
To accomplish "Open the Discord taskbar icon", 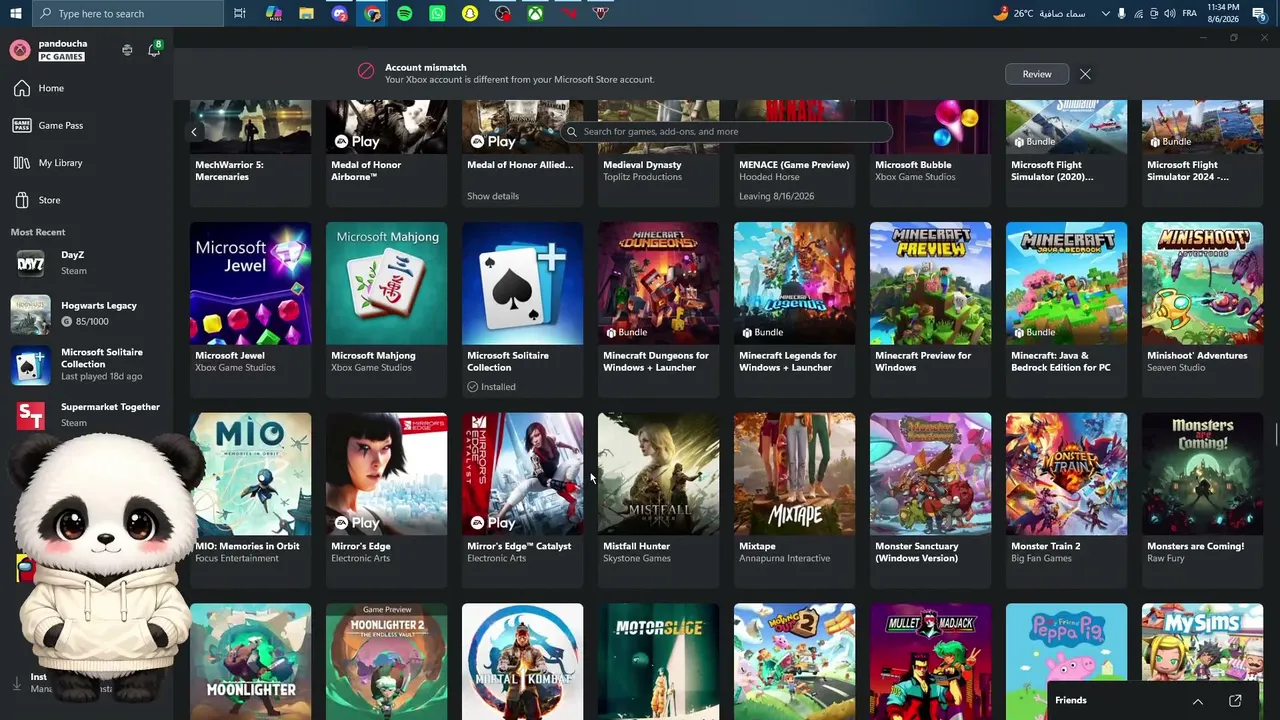I will pos(339,13).
